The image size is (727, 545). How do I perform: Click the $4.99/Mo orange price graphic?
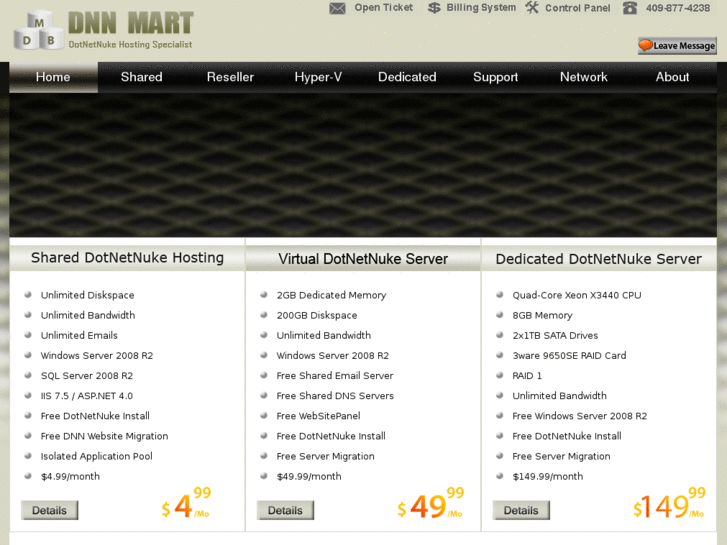pos(186,503)
